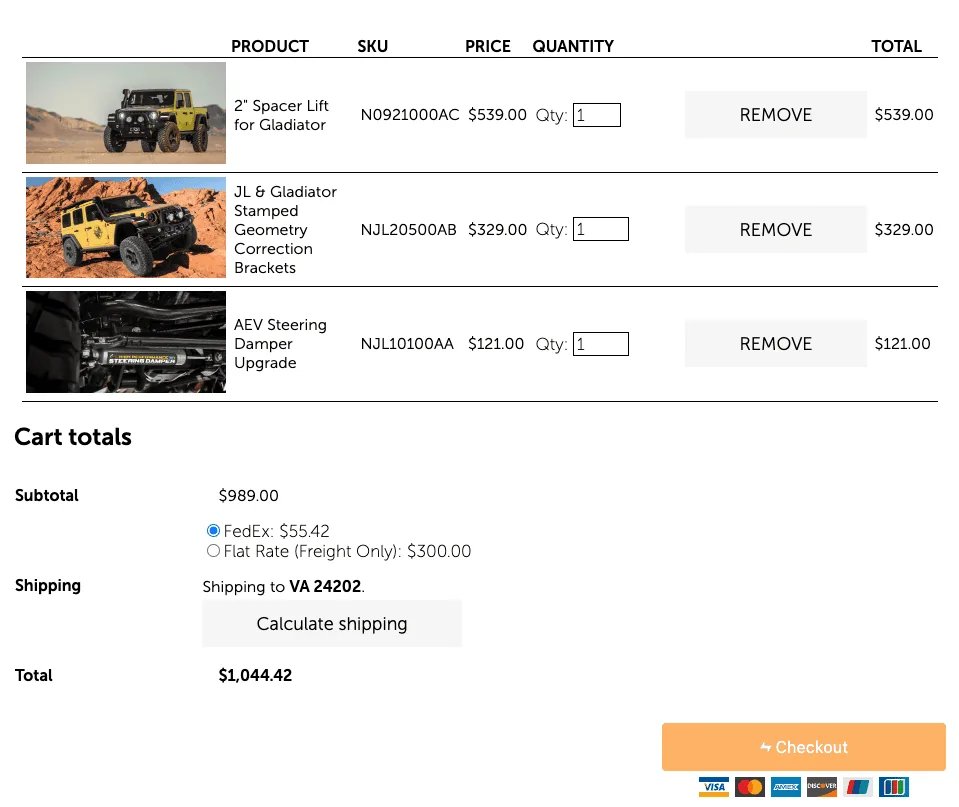Viewport: 959px width, 807px height.
Task: Edit quantity for AEV Steering Damper
Action: (x=601, y=344)
